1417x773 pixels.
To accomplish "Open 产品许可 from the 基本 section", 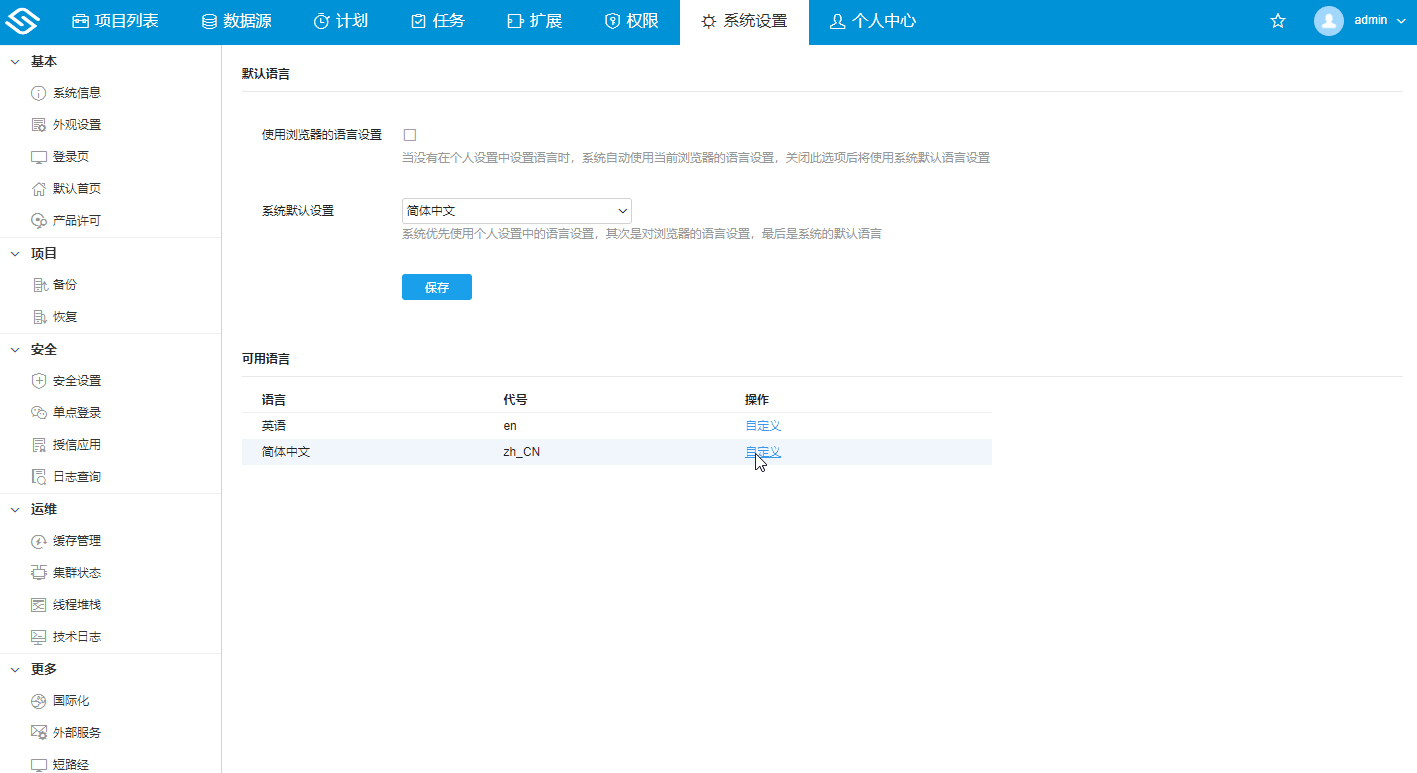I will [76, 220].
